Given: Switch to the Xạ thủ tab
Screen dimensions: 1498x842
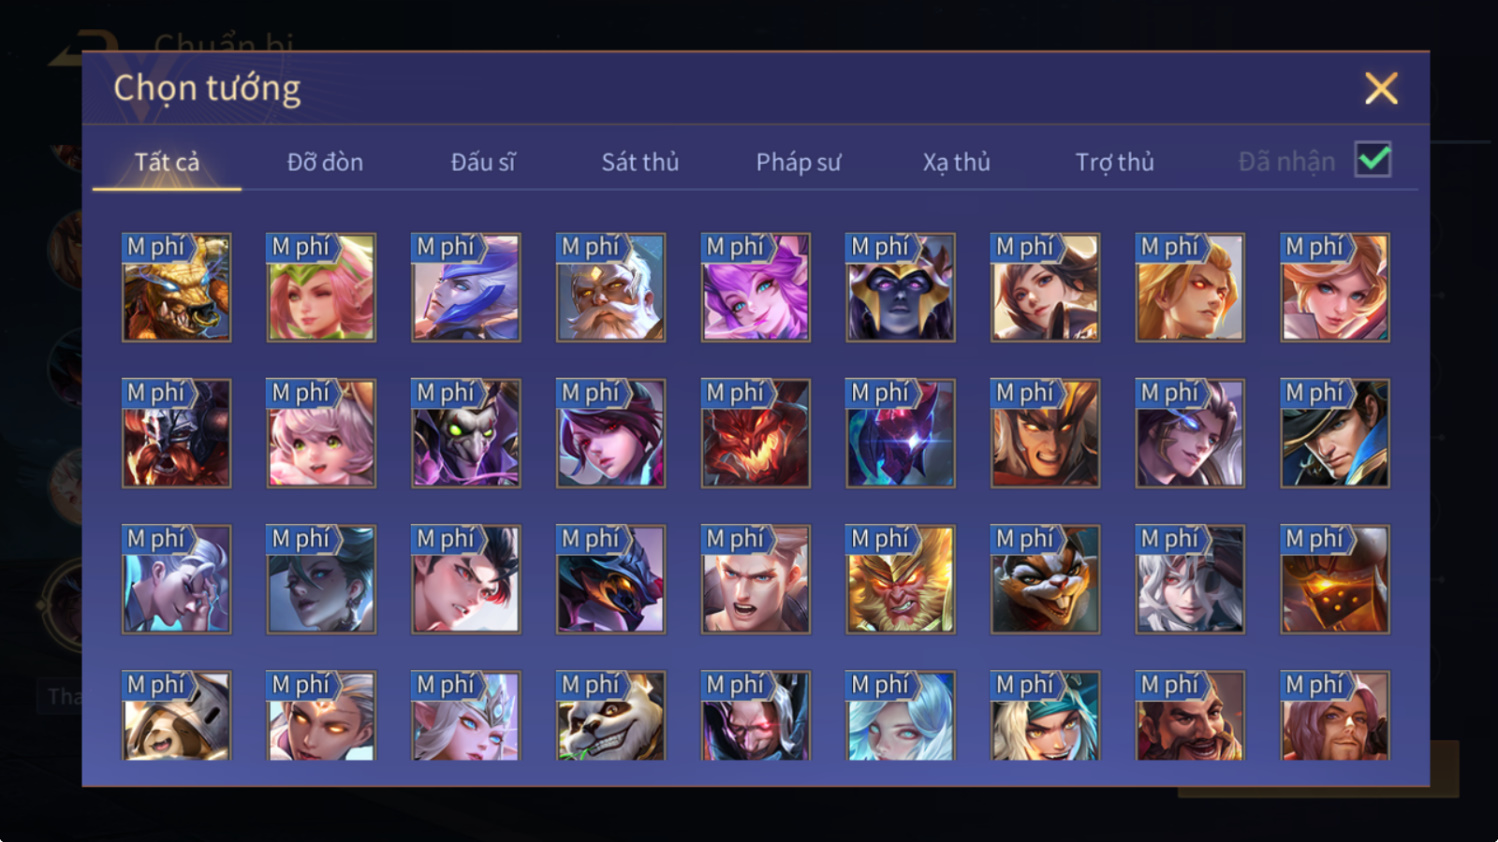Looking at the screenshot, I should (956, 162).
